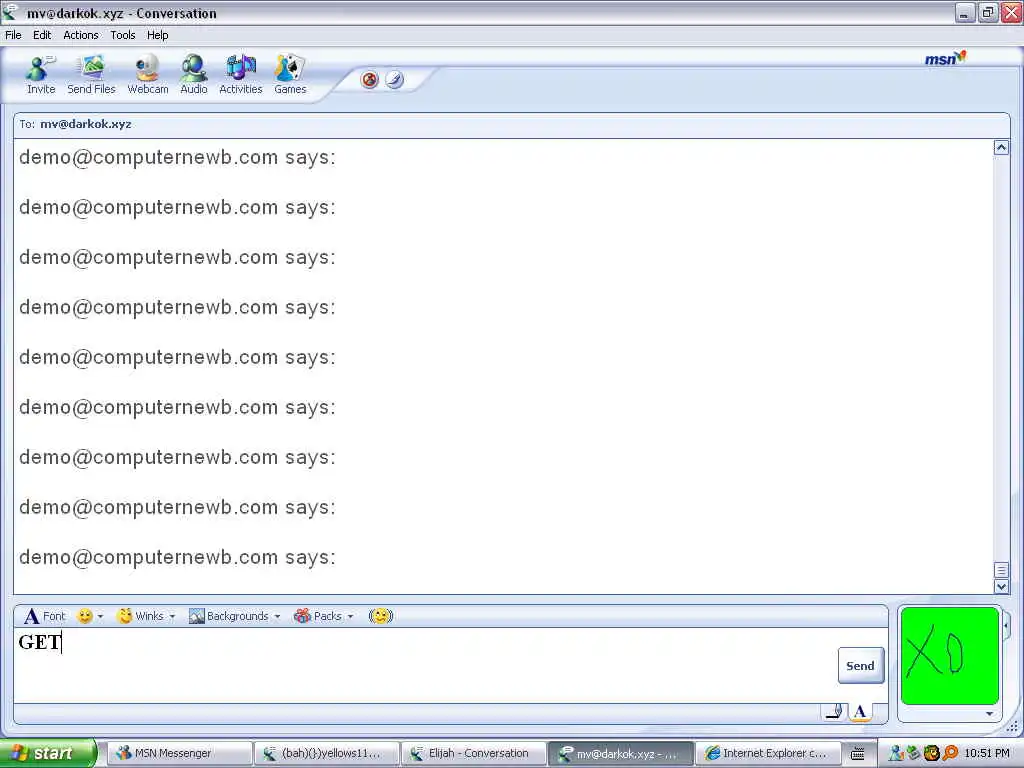Image resolution: width=1024 pixels, height=768 pixels.
Task: Click the Invite contact icon
Action: (x=40, y=74)
